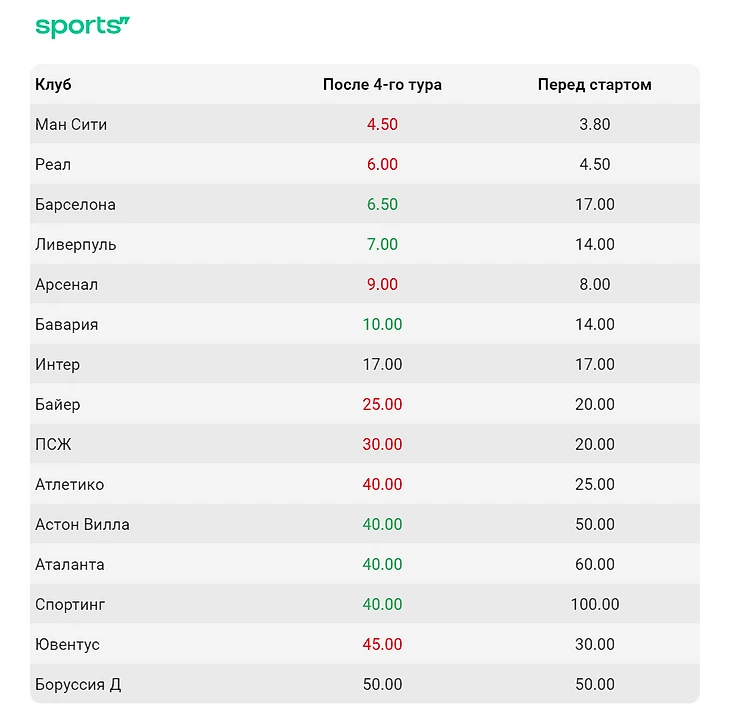Open the Астон Вилла row
Screen dimensions: 730x718
point(365,524)
